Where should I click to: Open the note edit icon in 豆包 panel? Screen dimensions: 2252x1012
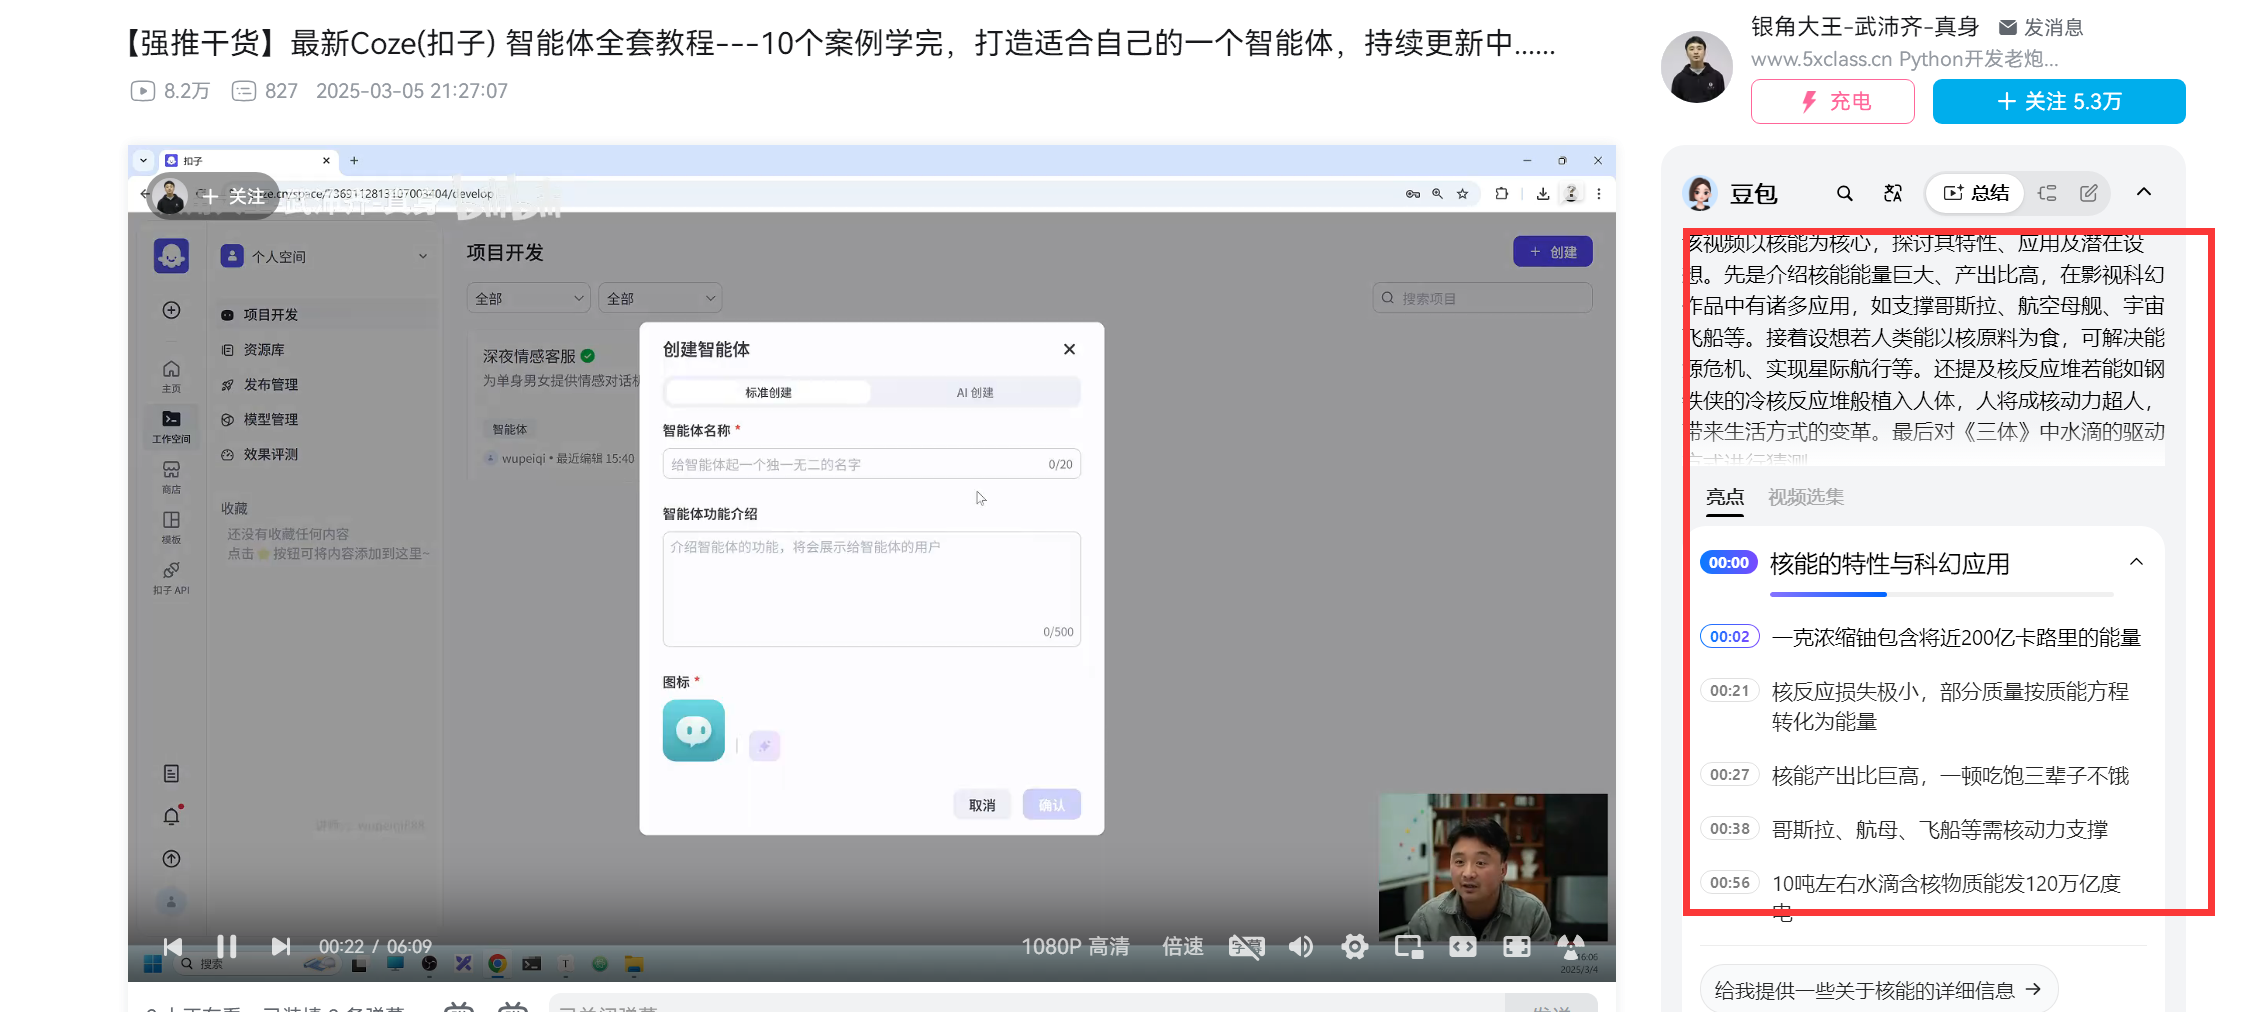2089,193
